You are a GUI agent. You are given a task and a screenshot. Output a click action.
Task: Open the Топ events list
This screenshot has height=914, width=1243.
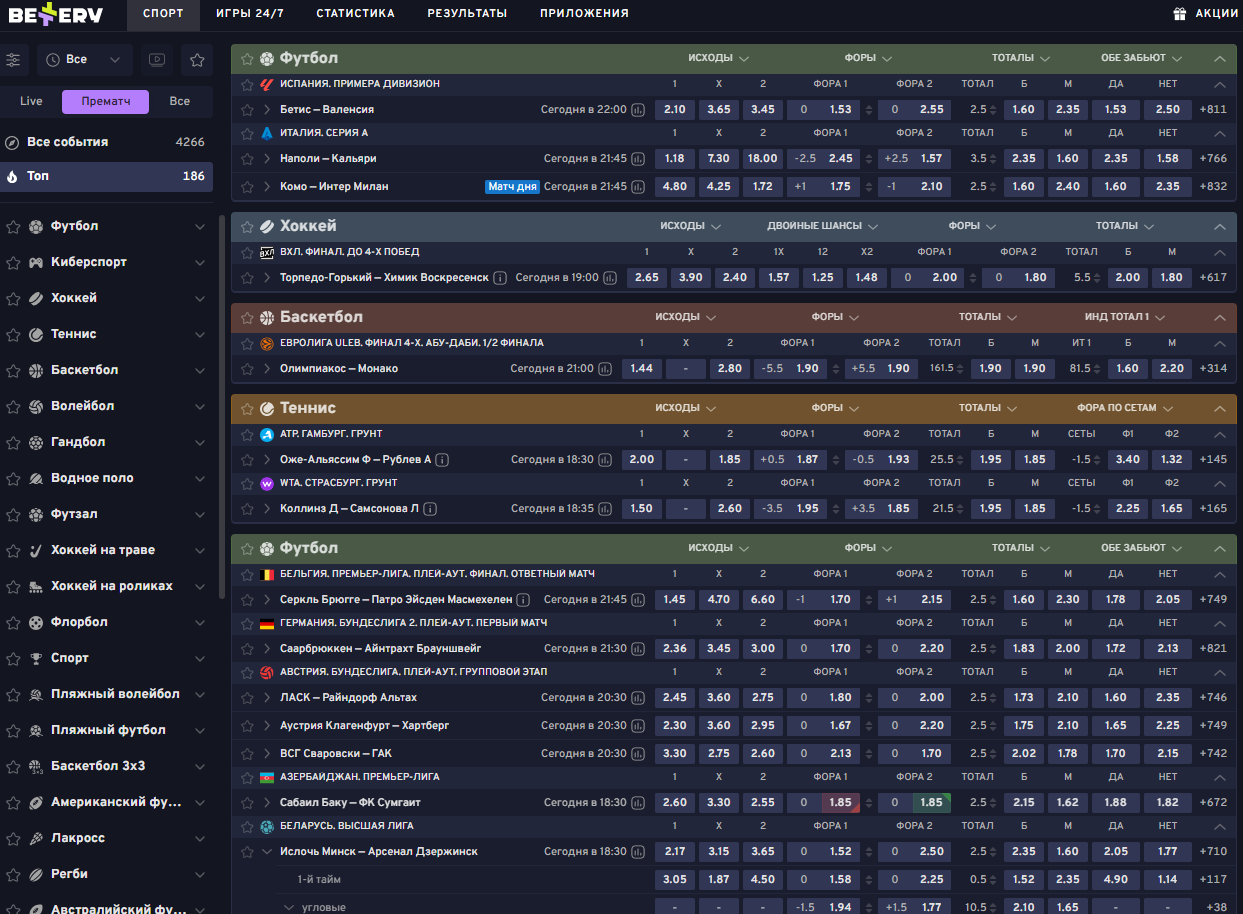(x=106, y=177)
